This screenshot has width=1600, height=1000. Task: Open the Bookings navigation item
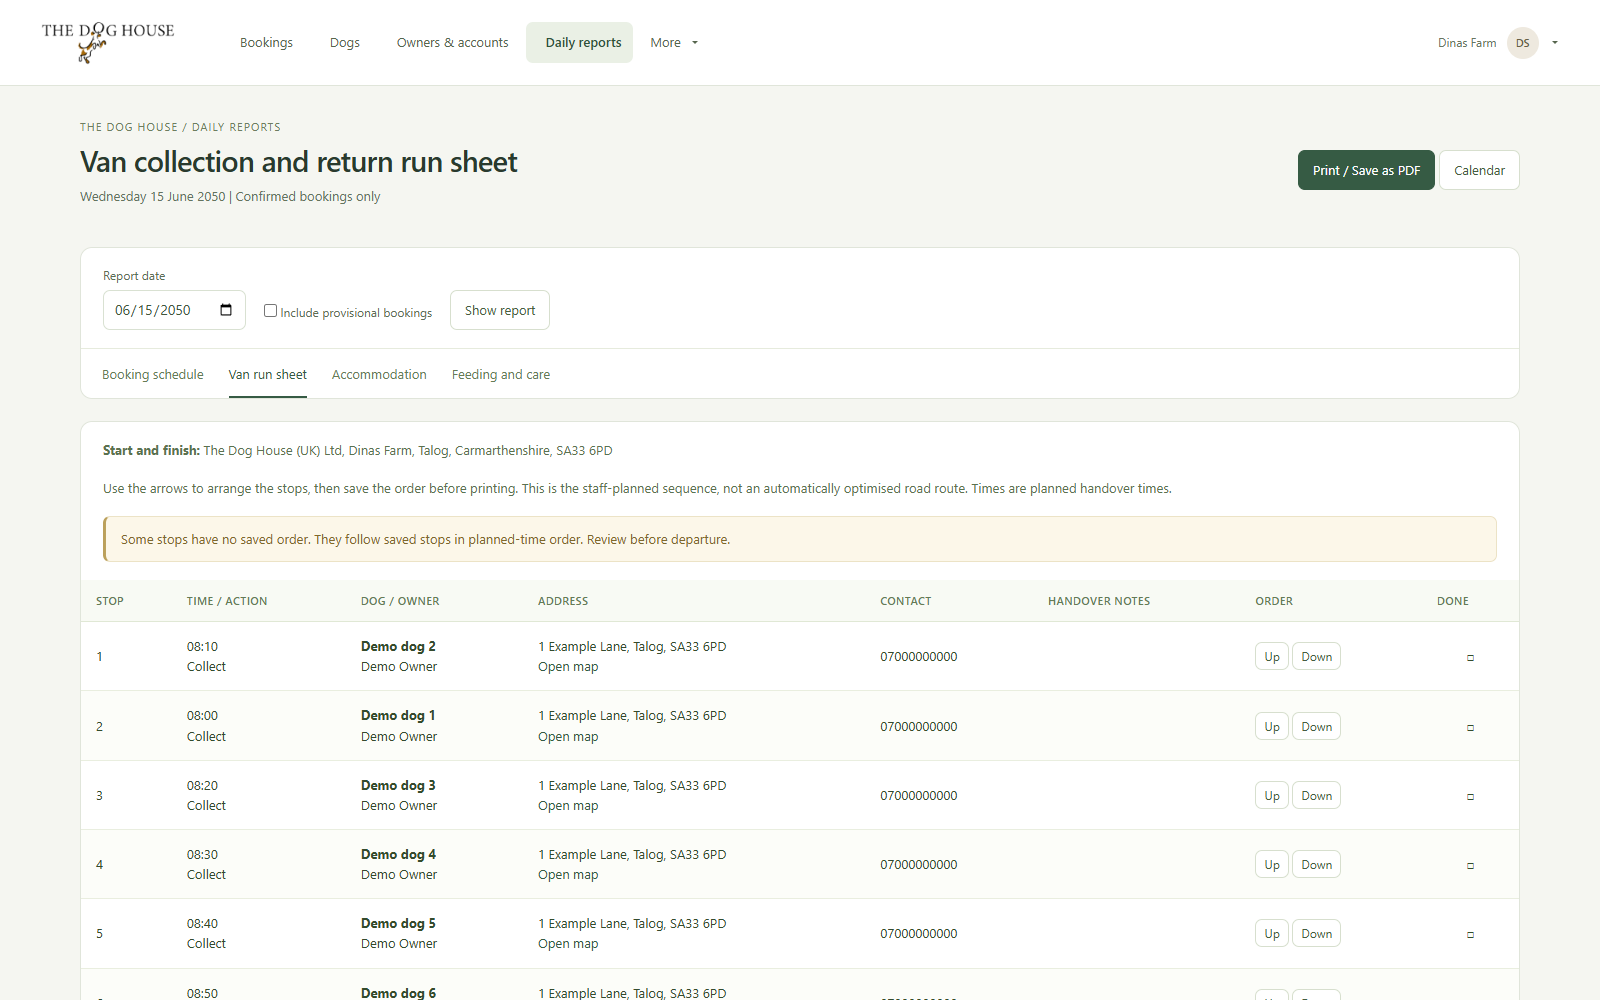pyautogui.click(x=266, y=43)
